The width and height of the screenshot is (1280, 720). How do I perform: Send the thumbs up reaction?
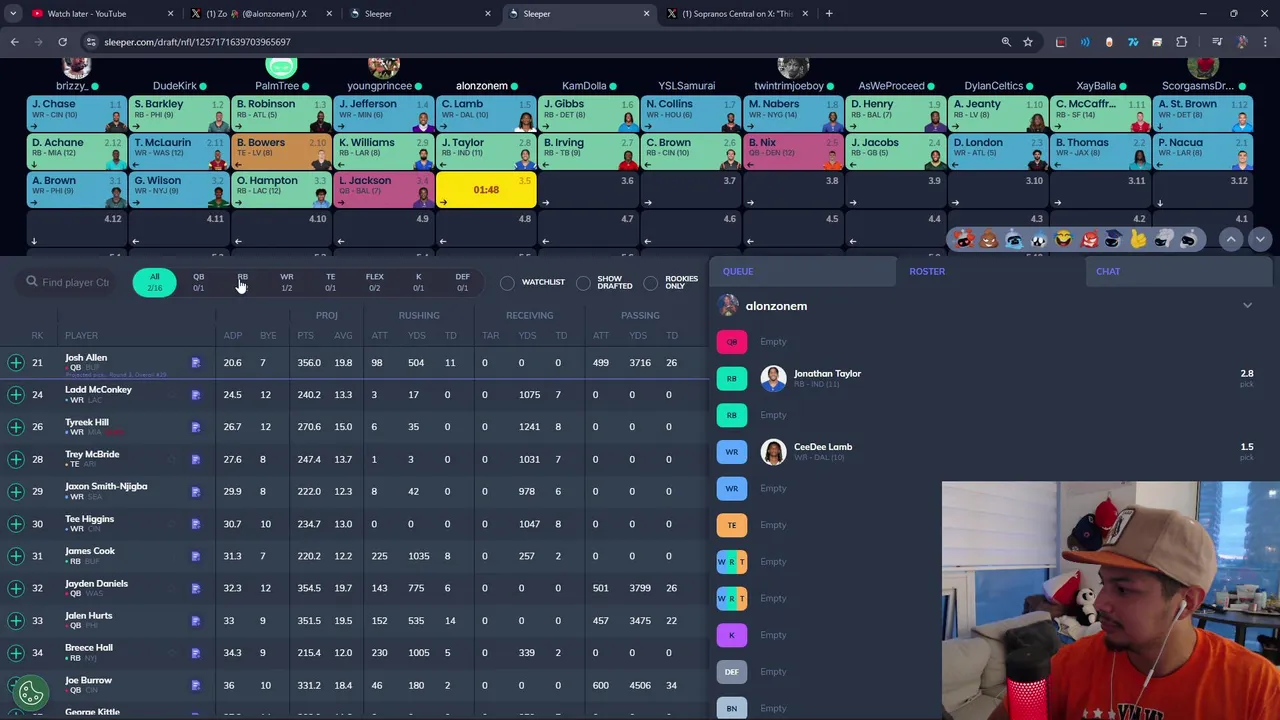point(1138,240)
